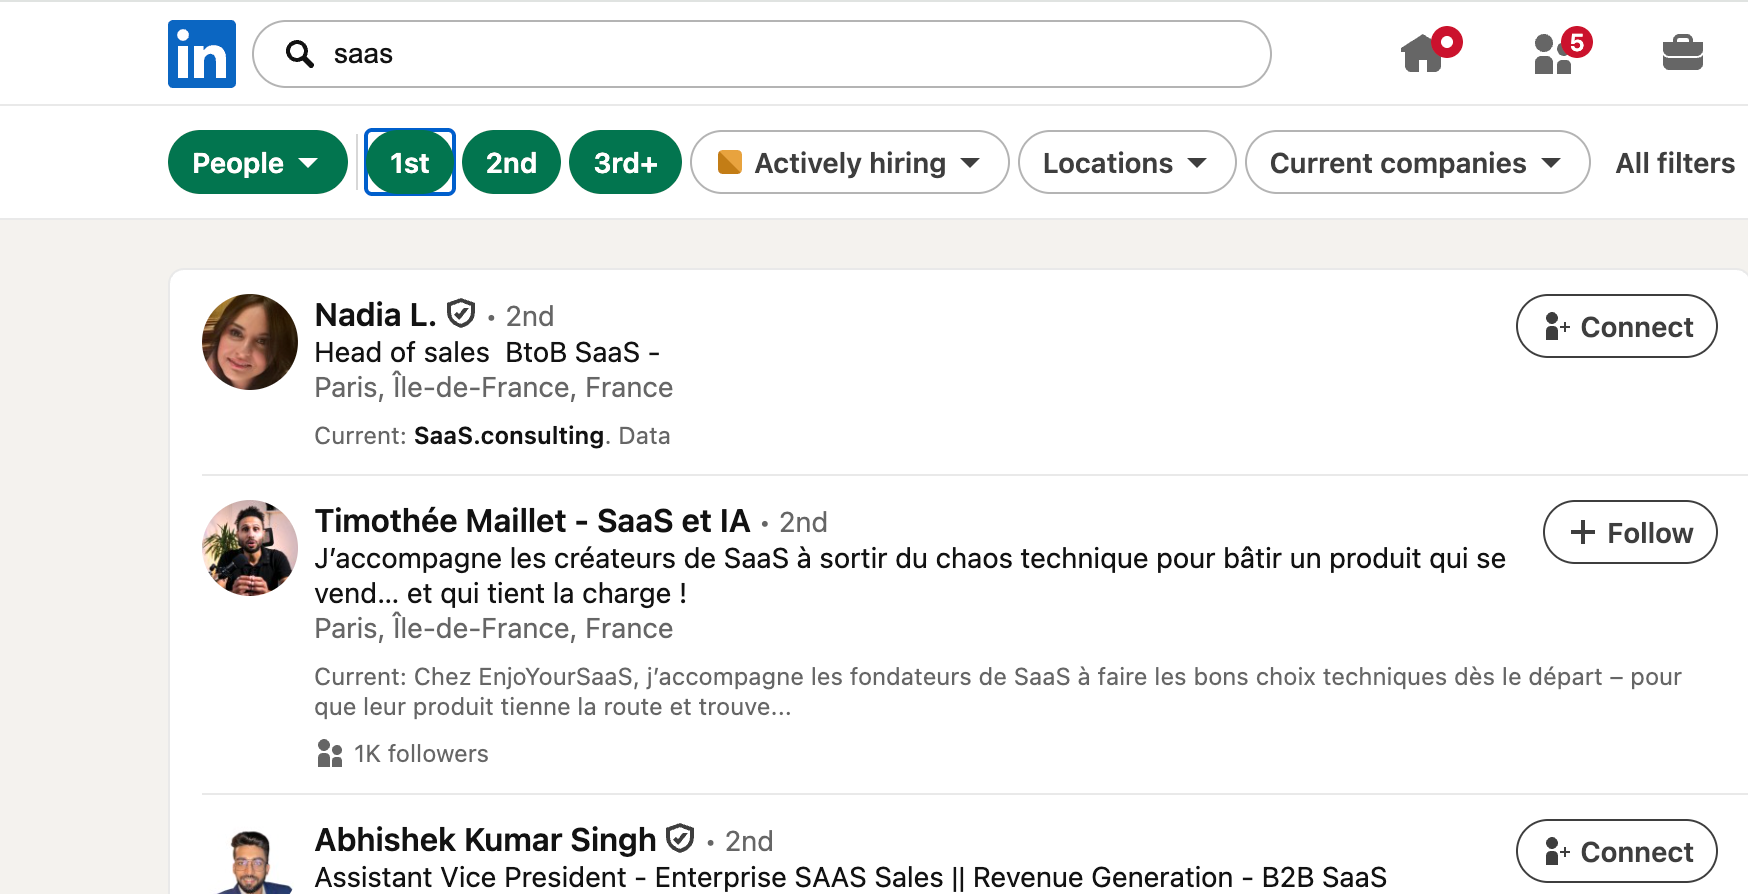Click the Actively hiring orange icon
The width and height of the screenshot is (1748, 894).
[x=730, y=162]
